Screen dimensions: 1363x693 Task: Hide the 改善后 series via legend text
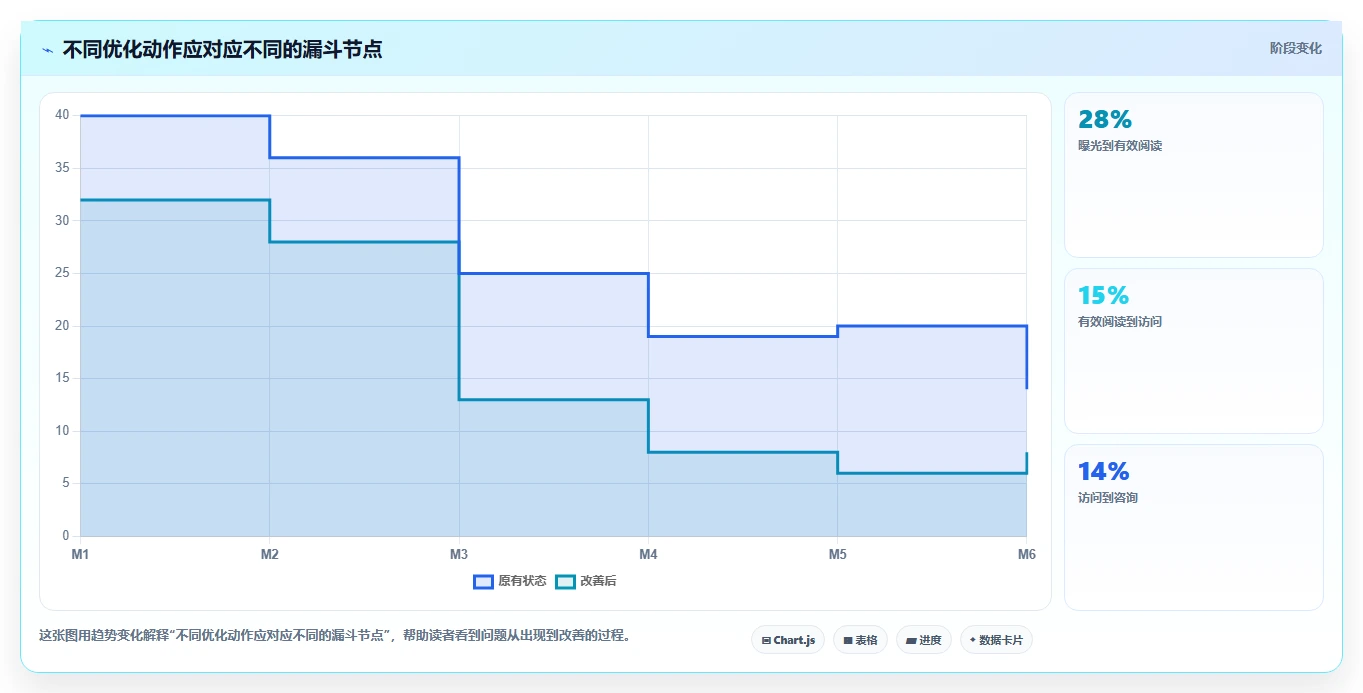tap(598, 581)
